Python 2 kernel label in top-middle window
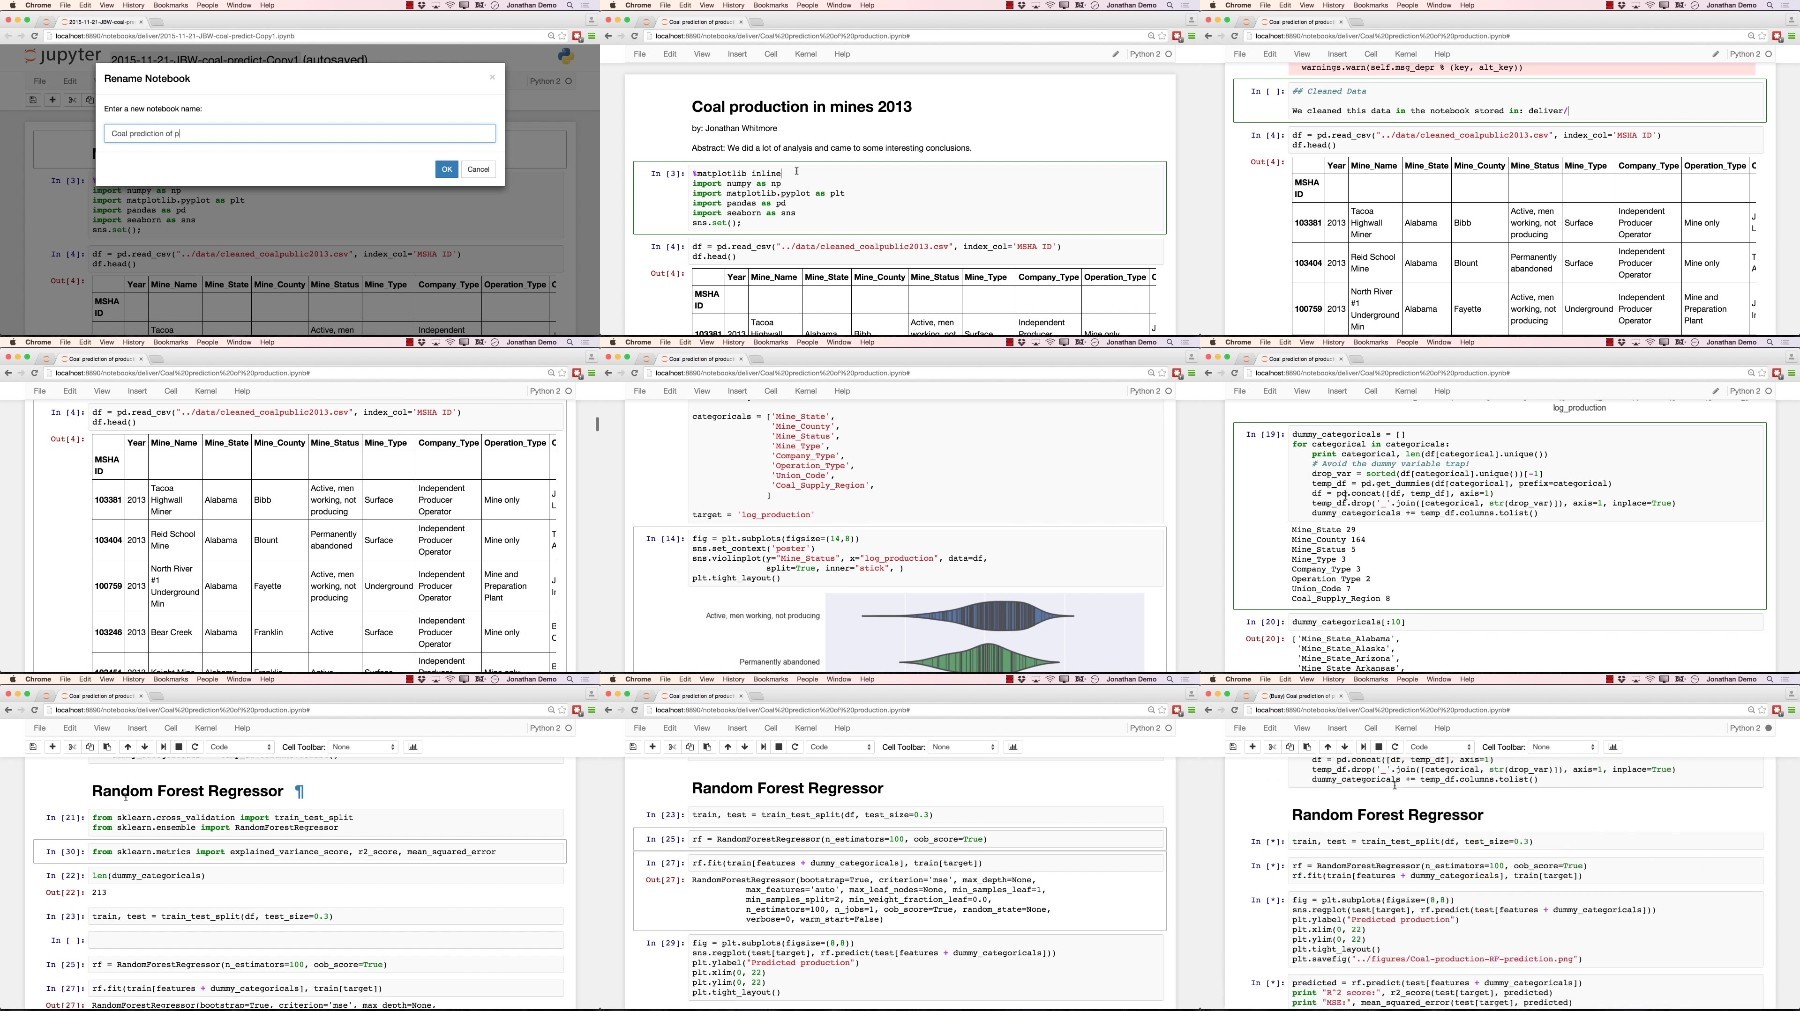 1145,54
